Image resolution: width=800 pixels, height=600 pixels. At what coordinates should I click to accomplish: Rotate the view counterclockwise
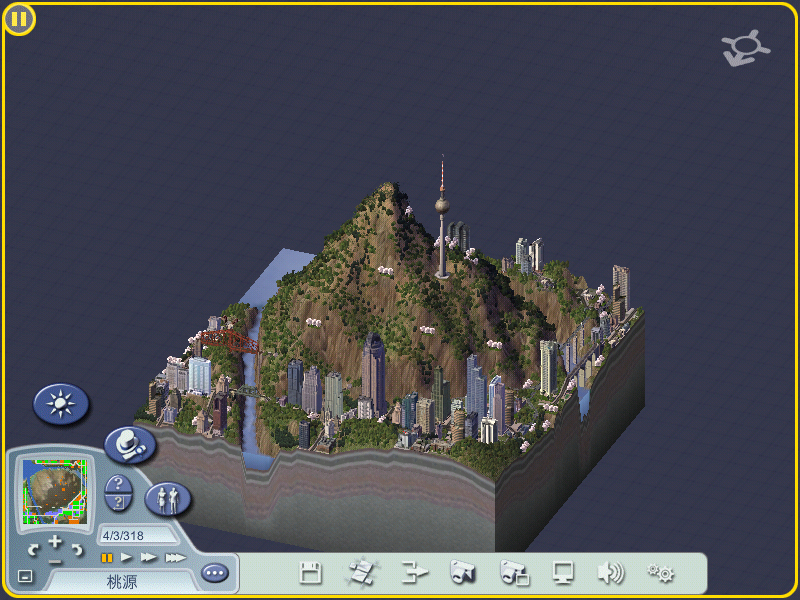point(34,549)
